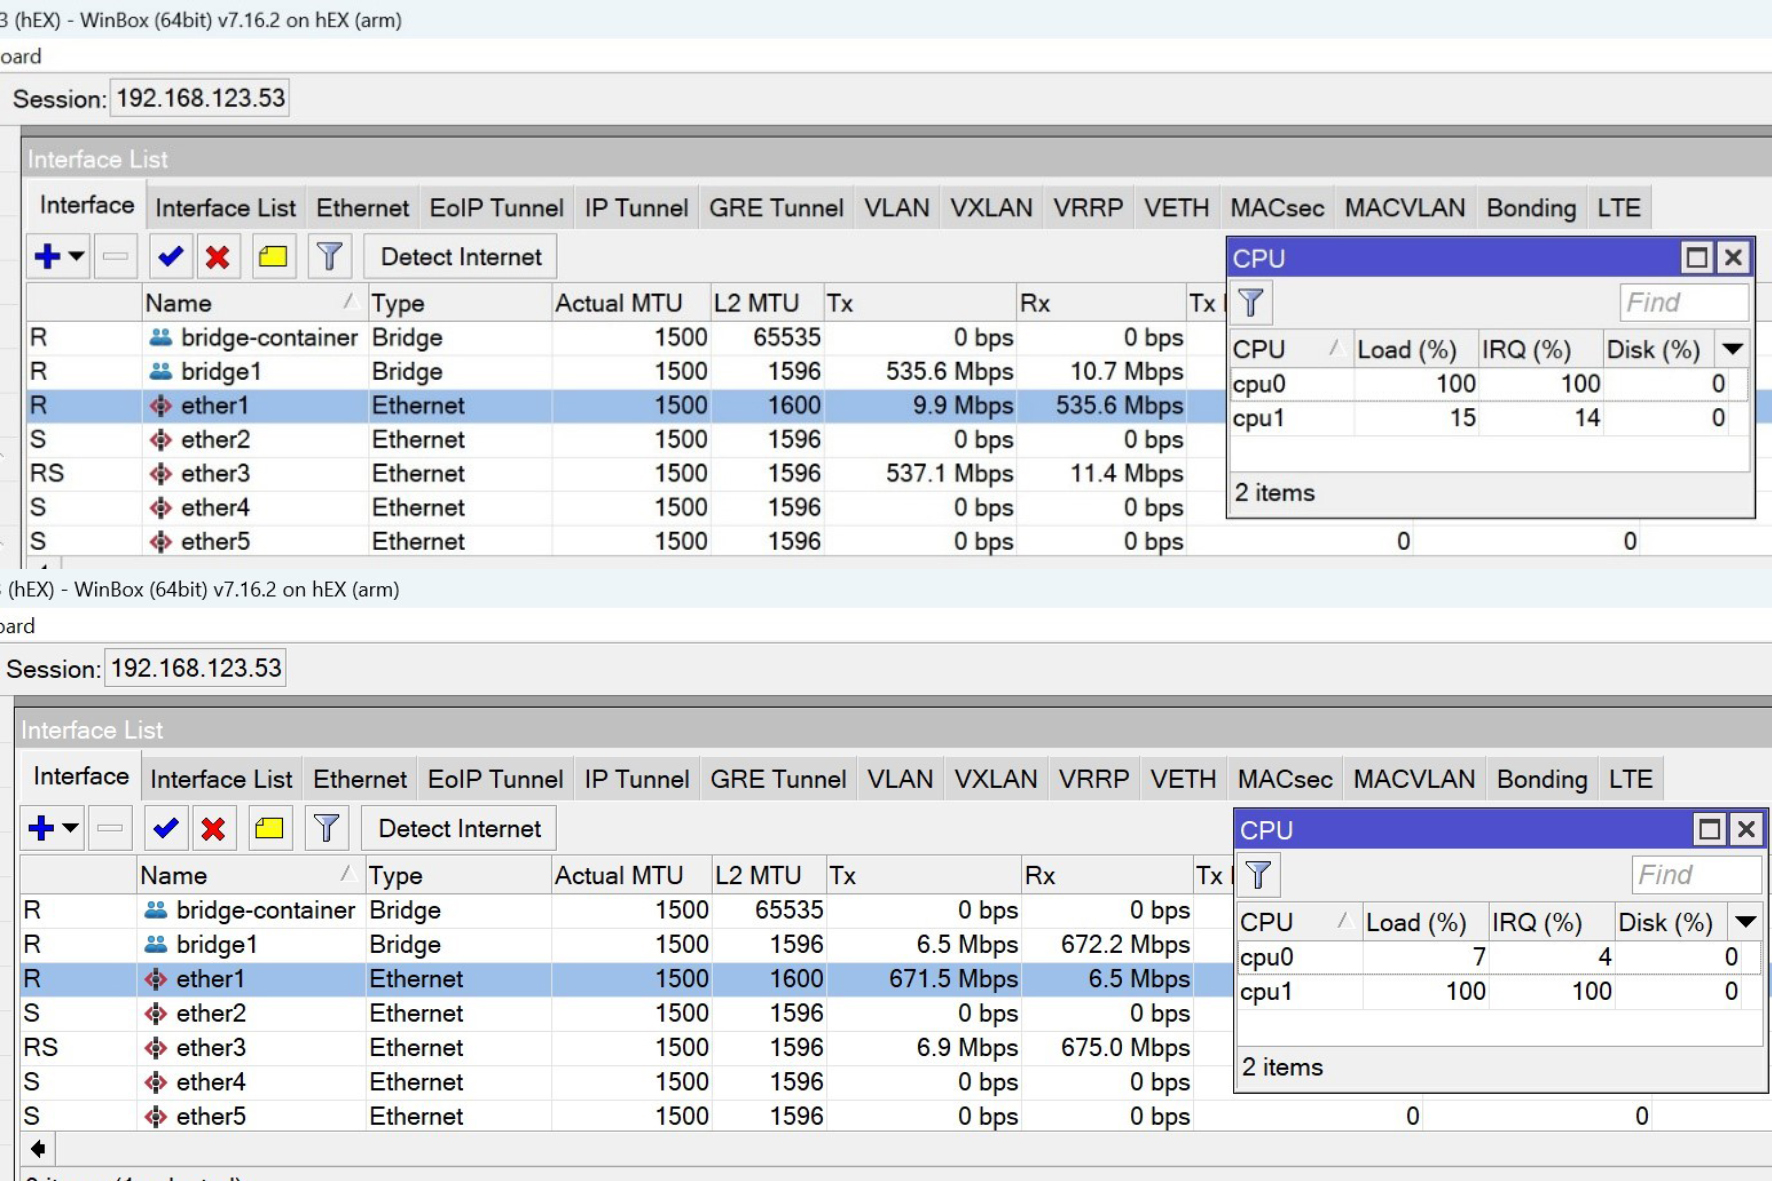Click the blue enable checkmark in the bottom window
Image resolution: width=1772 pixels, height=1181 pixels.
165,828
